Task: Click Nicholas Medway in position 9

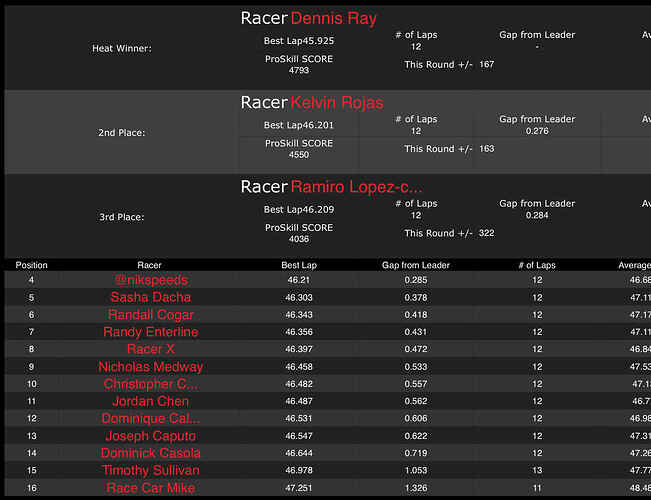Action: (x=150, y=367)
